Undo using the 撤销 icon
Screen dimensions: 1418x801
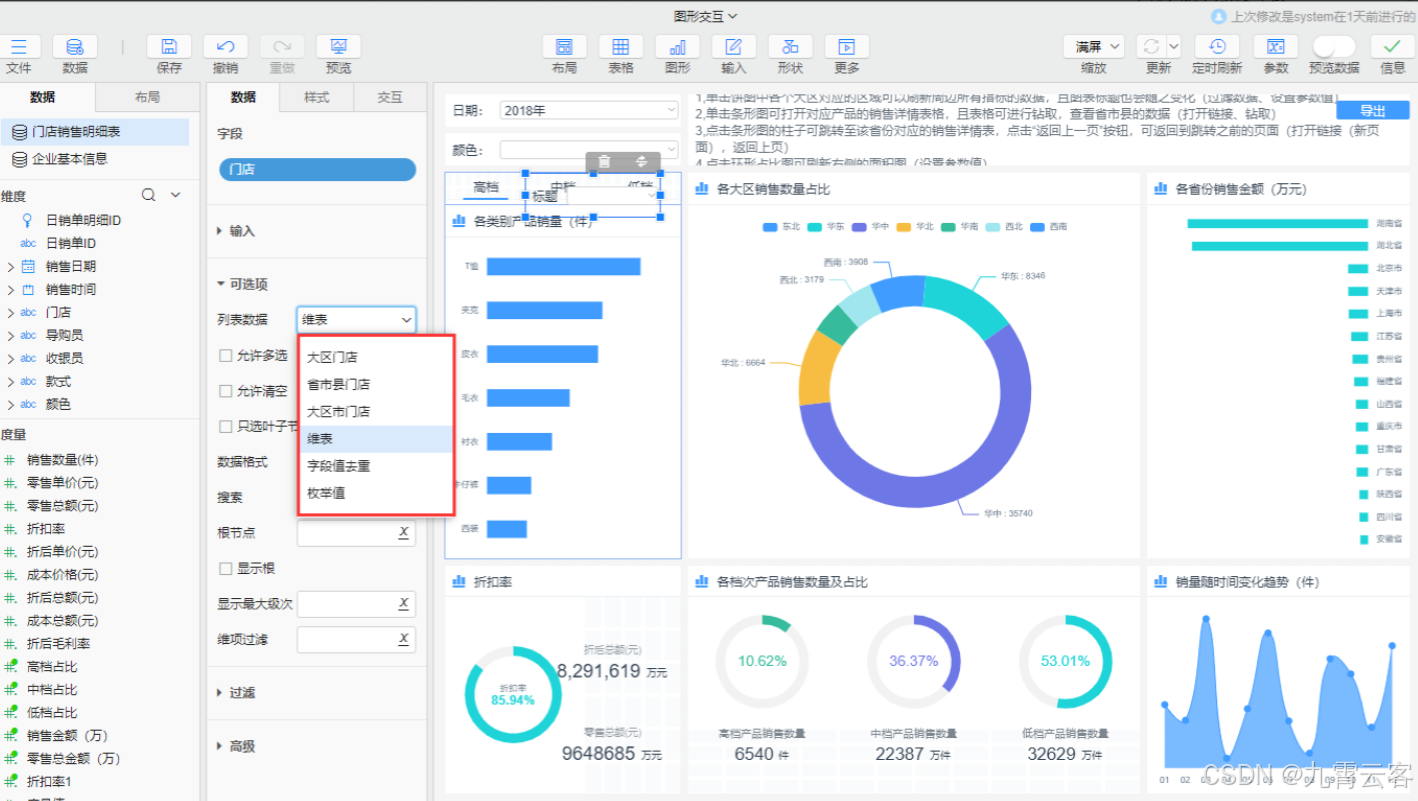(226, 47)
